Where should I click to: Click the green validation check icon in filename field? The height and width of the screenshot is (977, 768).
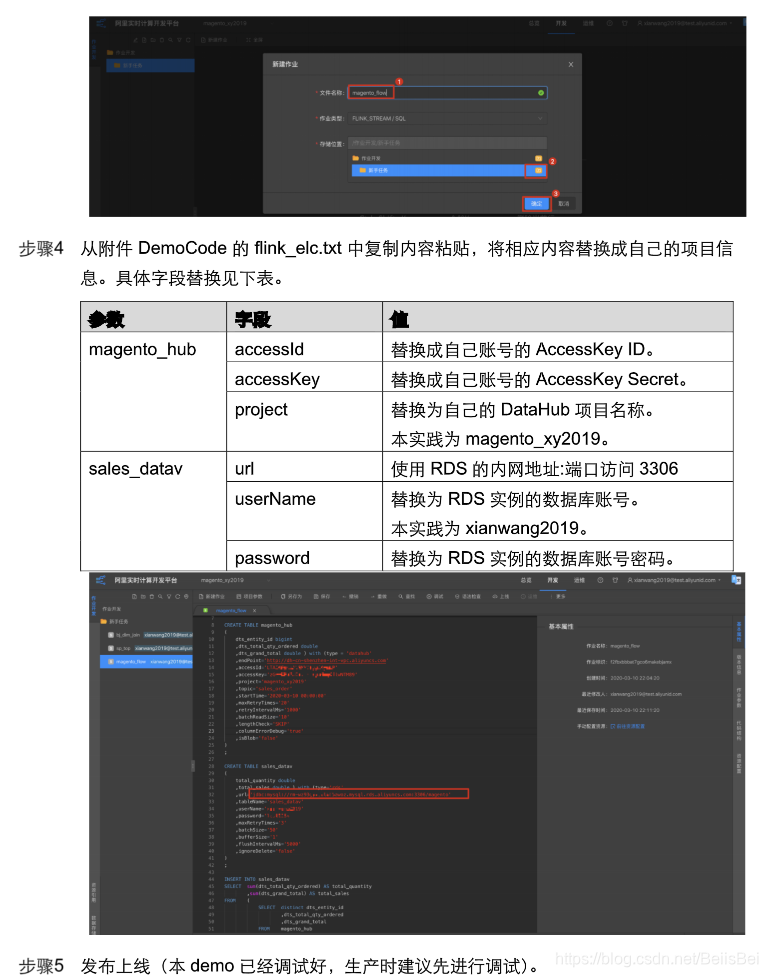pyautogui.click(x=541, y=93)
